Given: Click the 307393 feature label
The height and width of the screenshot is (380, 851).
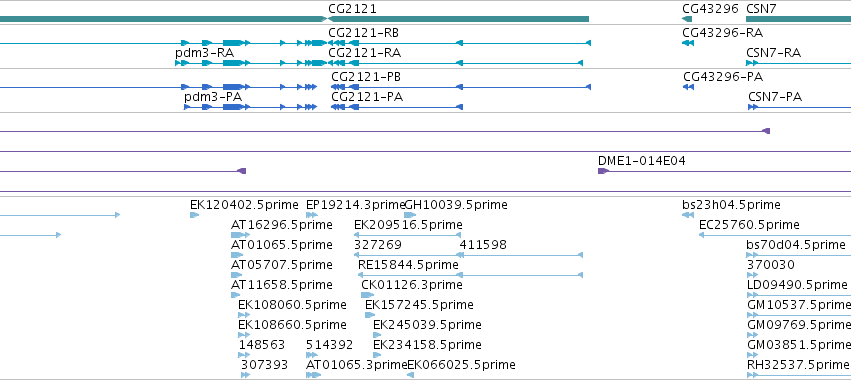Looking at the screenshot, I should [x=264, y=365].
